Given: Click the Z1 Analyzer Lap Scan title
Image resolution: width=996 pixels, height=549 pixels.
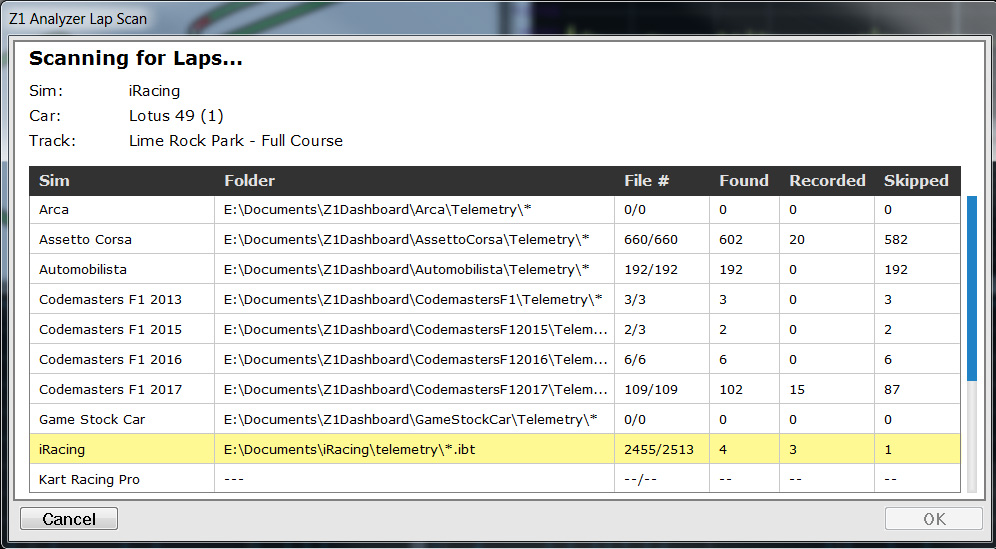Looking at the screenshot, I should (x=78, y=19).
